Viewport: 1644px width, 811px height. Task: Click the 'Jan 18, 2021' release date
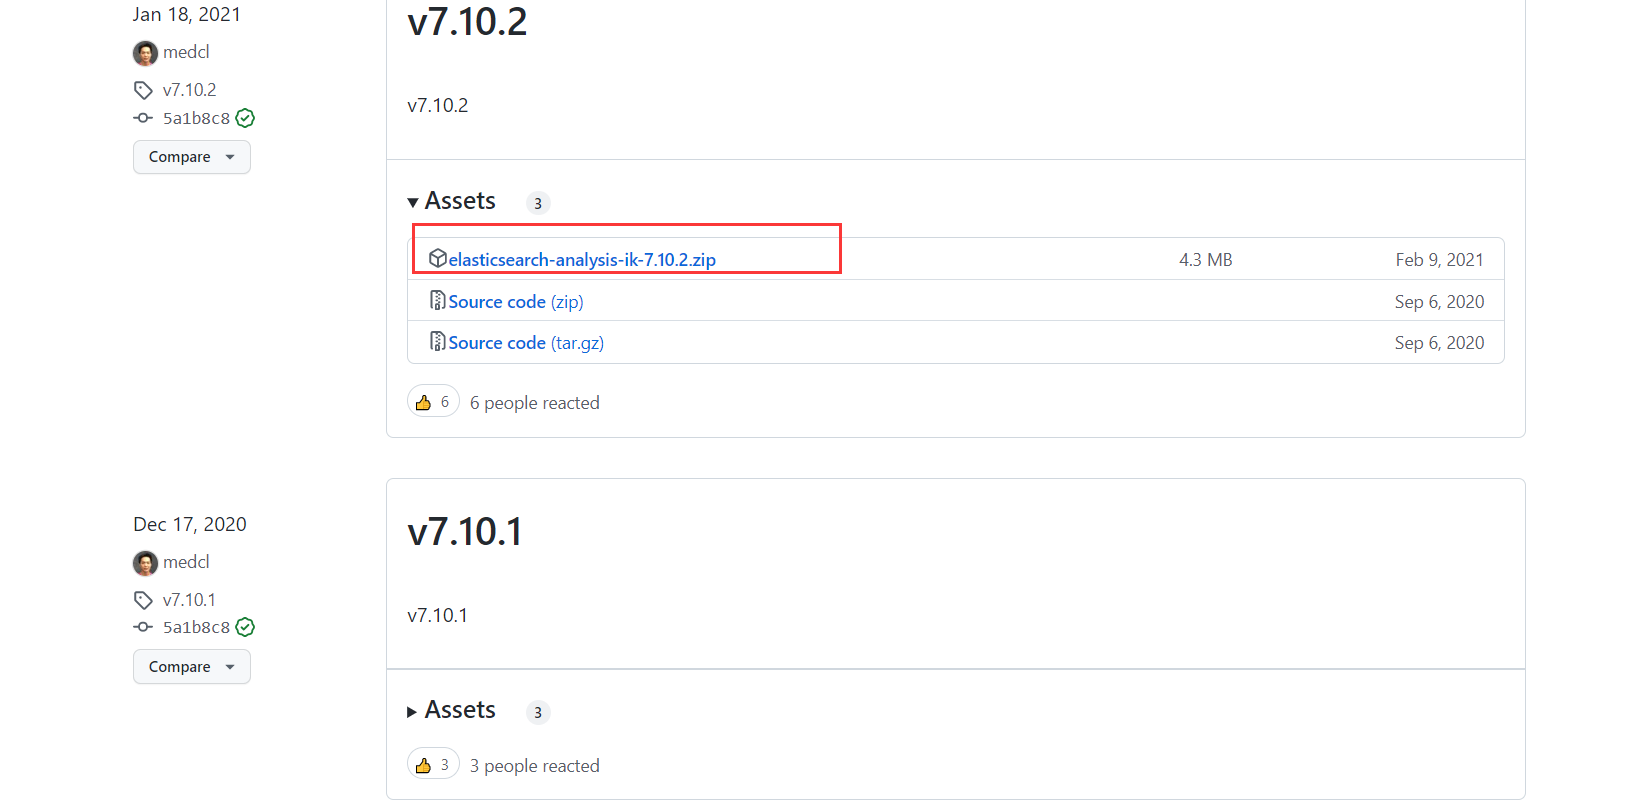(187, 15)
